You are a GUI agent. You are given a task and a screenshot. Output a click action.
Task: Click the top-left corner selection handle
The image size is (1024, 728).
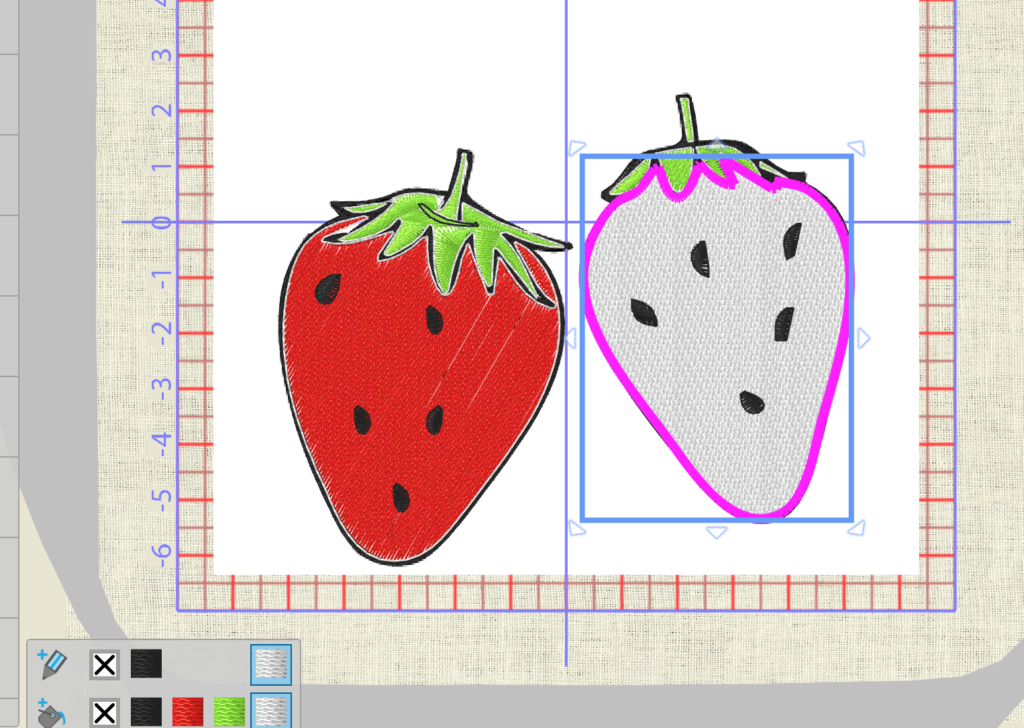[x=575, y=149]
